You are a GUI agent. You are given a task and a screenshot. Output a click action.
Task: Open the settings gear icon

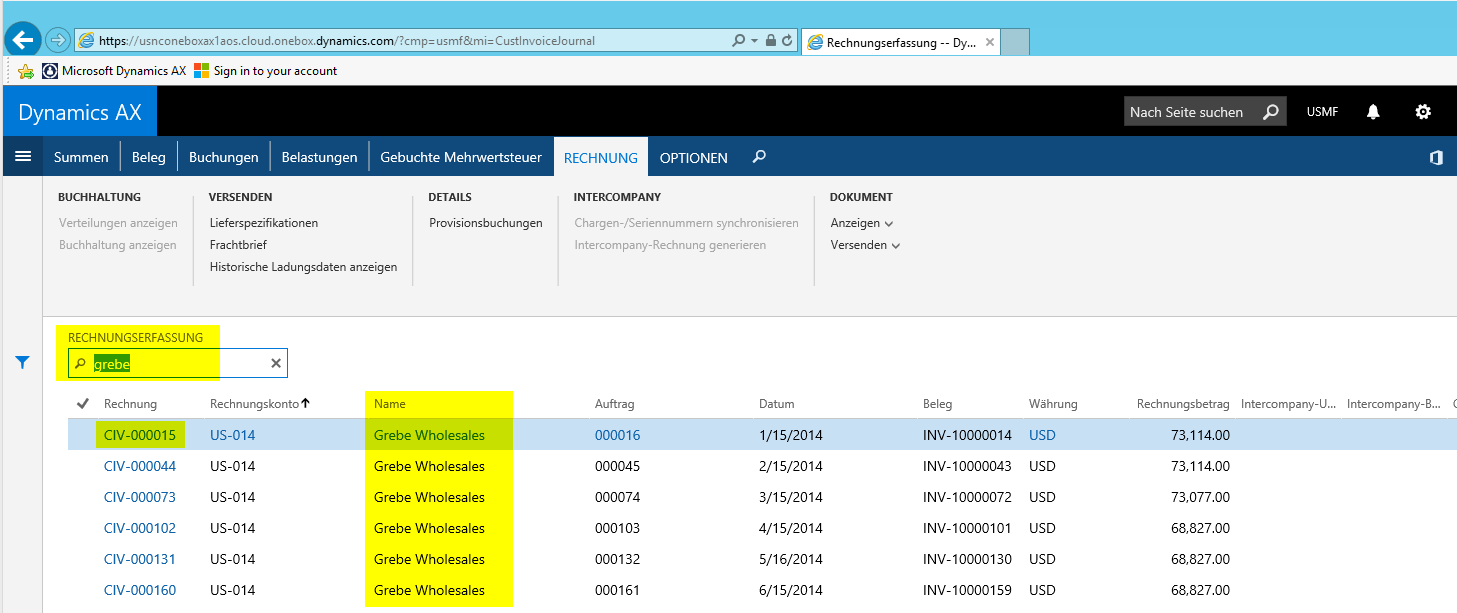coord(1423,112)
